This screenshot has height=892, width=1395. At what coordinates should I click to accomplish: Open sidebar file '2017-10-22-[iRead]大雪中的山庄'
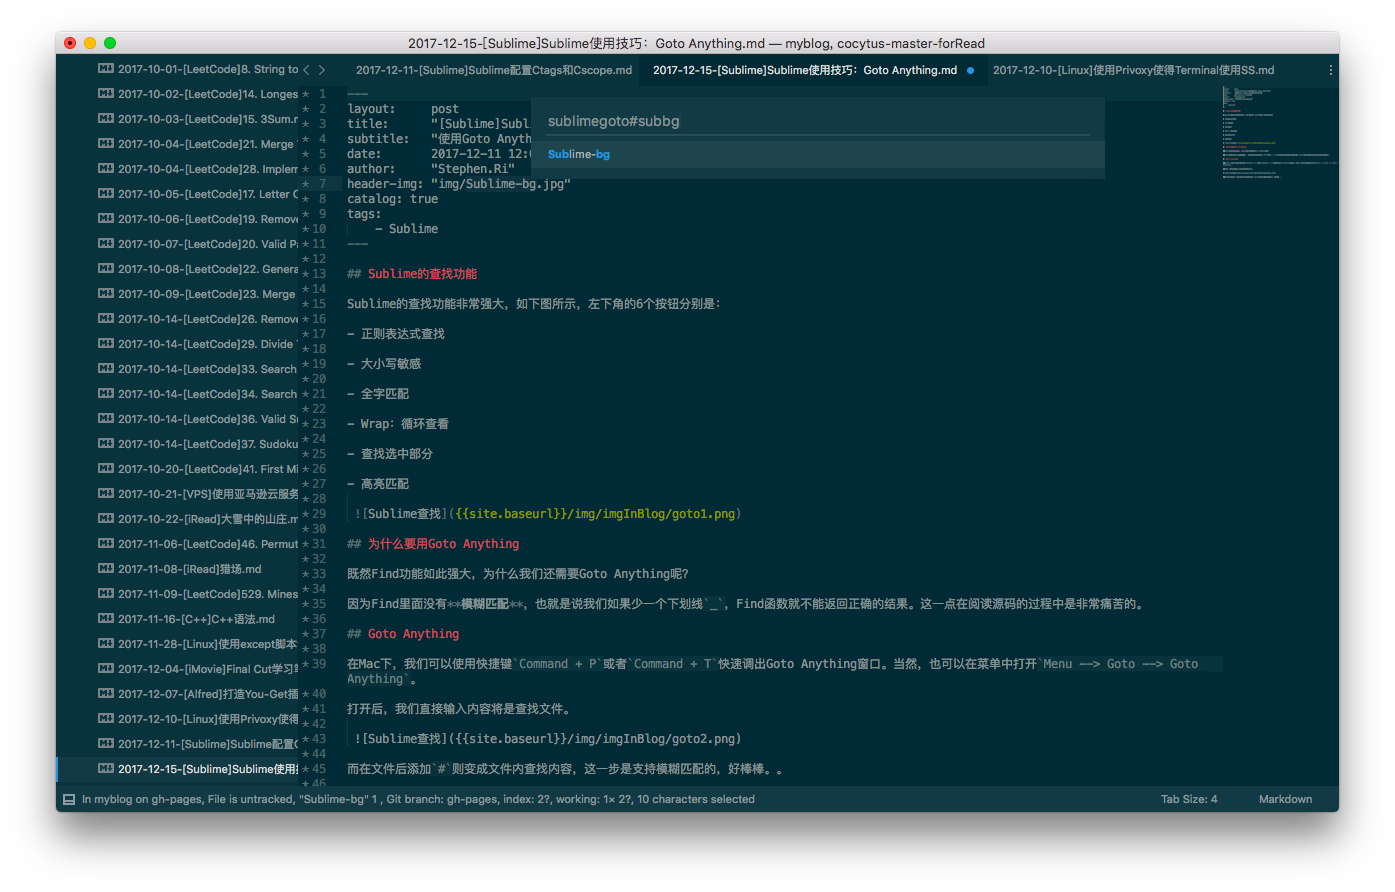click(x=207, y=519)
